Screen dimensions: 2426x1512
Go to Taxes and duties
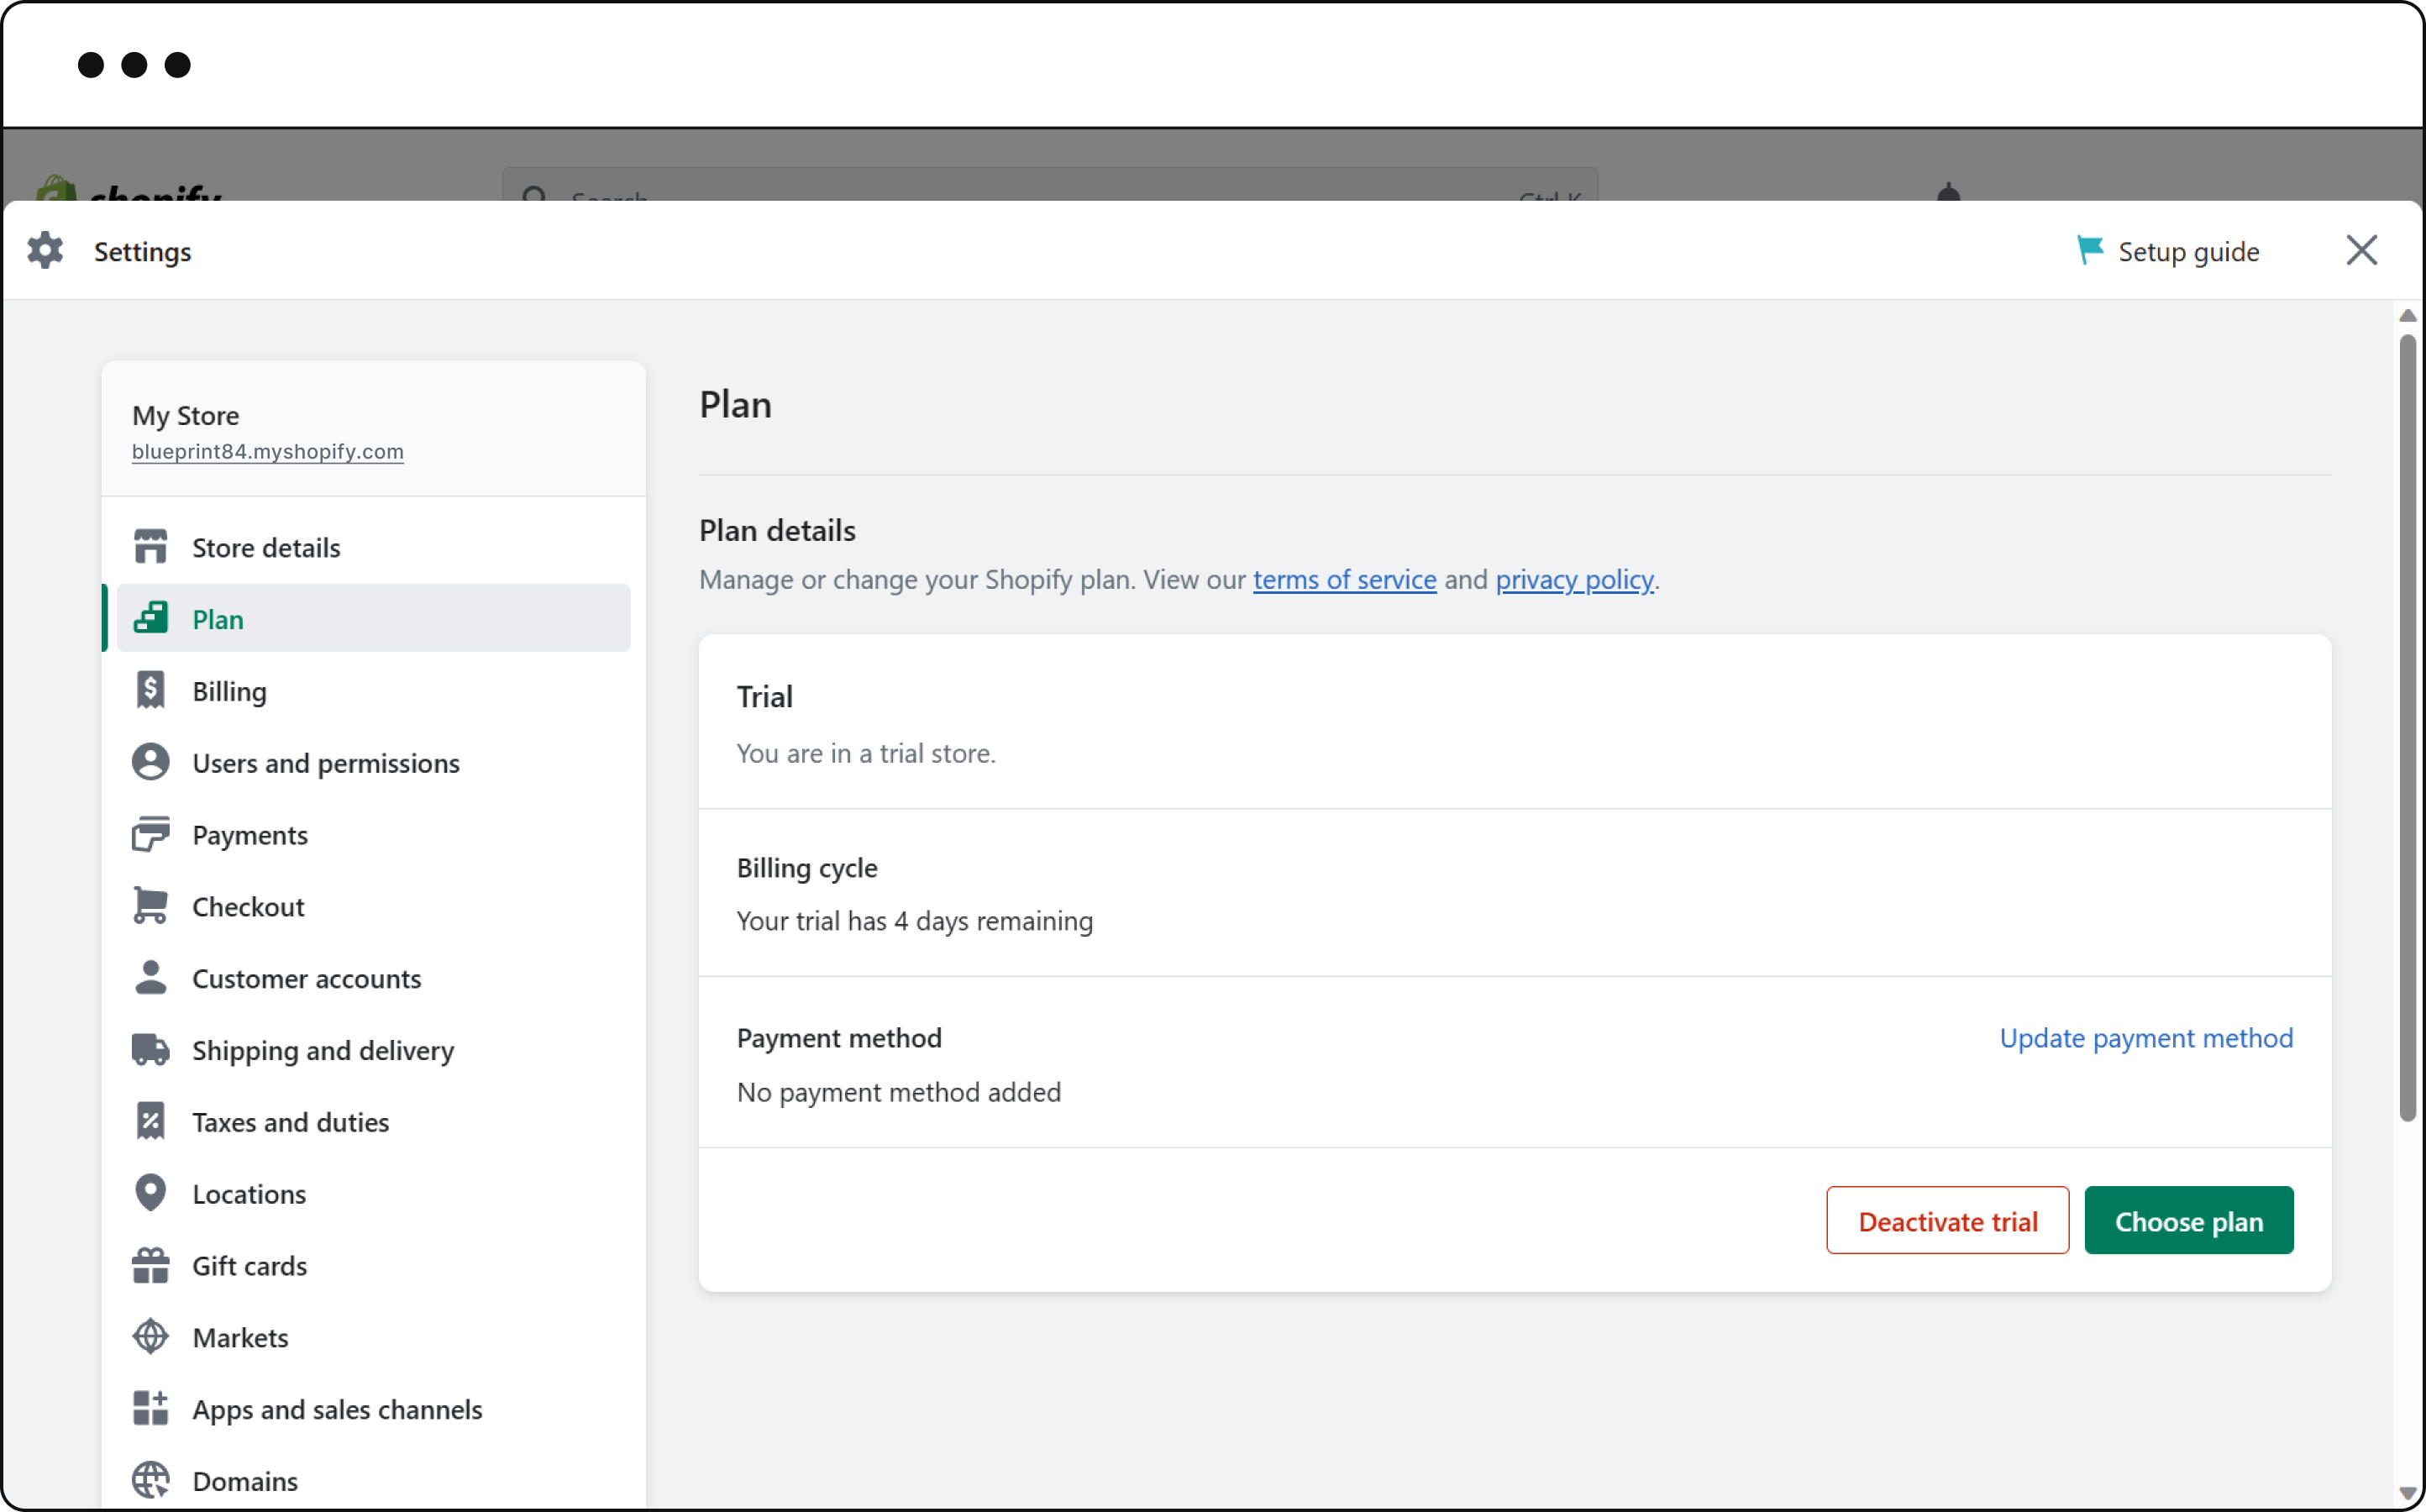click(373, 1122)
